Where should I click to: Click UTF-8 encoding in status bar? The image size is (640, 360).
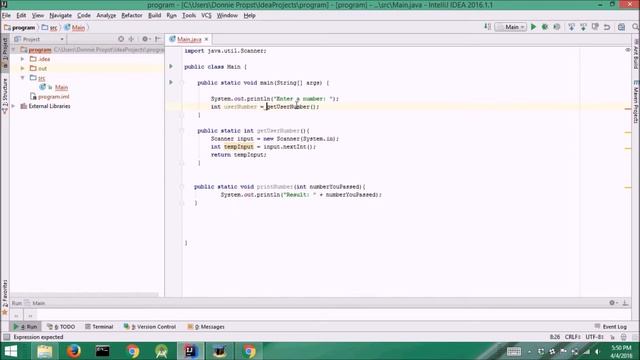click(594, 337)
